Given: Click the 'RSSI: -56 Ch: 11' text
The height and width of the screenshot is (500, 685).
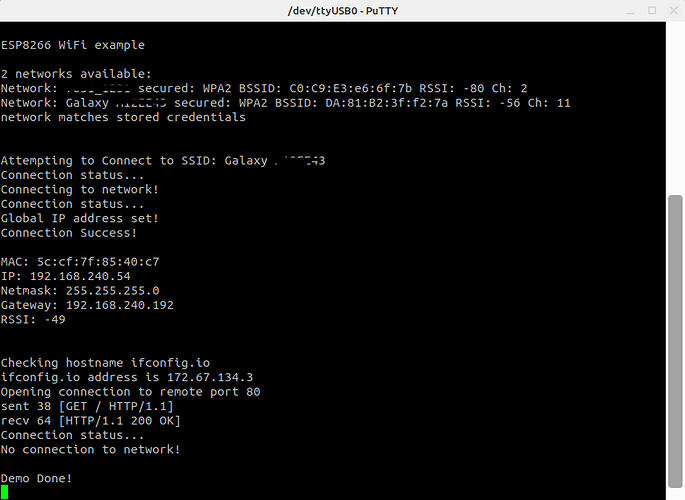Looking at the screenshot, I should click(513, 103).
